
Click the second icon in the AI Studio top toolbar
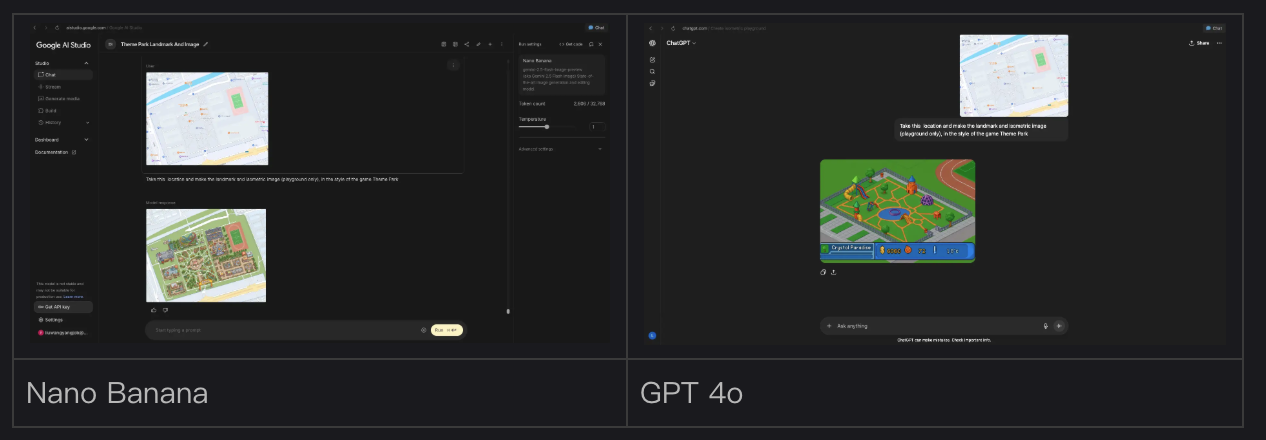point(455,44)
